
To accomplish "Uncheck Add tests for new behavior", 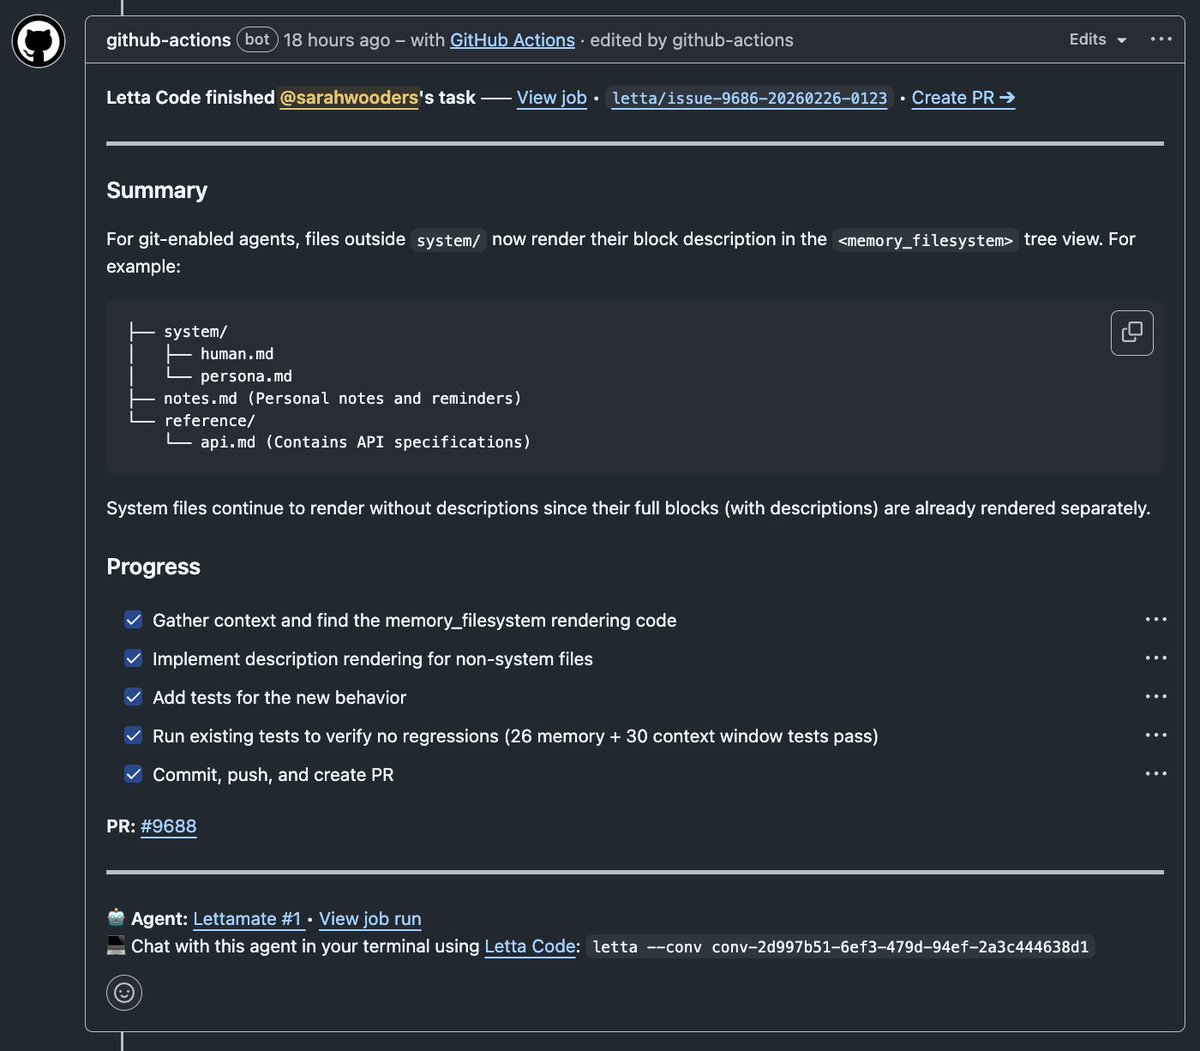I will point(133,697).
